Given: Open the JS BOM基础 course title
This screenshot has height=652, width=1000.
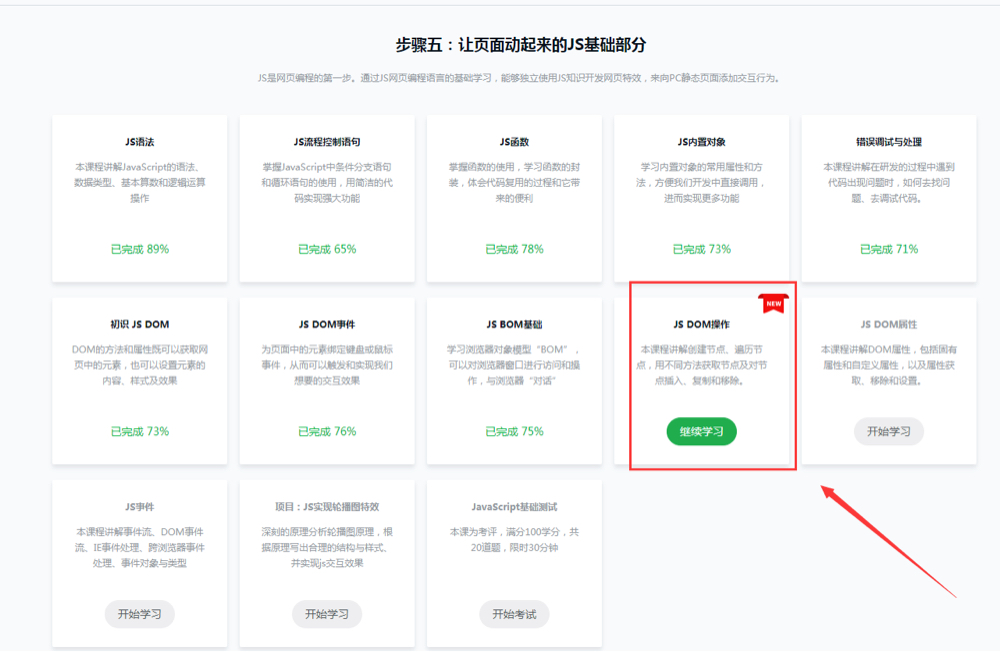Looking at the screenshot, I should click(x=514, y=324).
